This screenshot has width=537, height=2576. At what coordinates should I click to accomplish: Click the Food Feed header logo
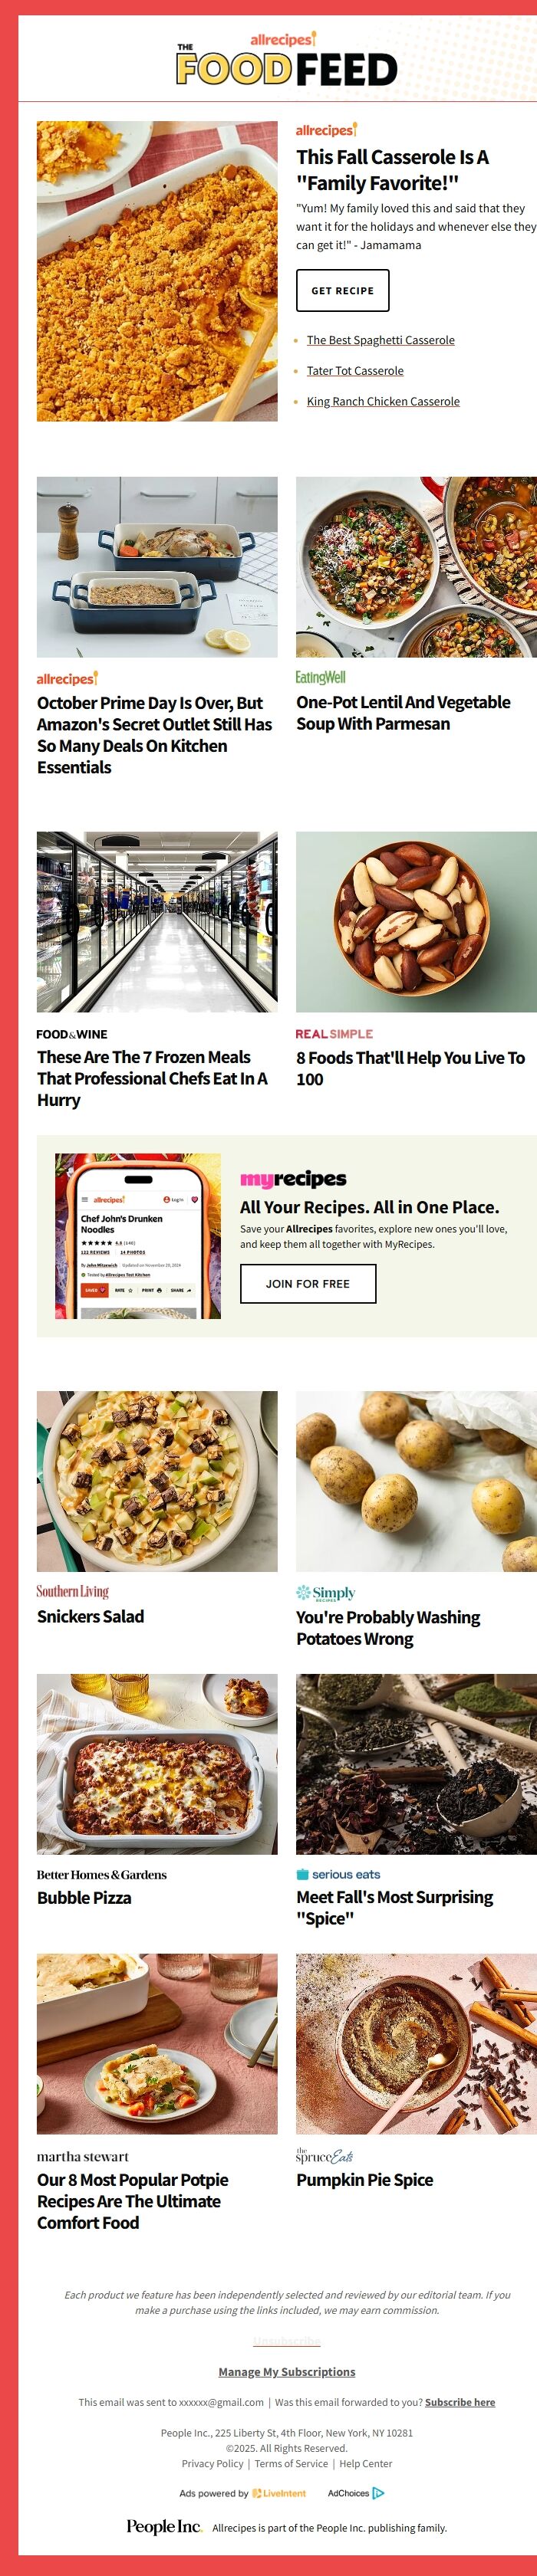(x=287, y=60)
